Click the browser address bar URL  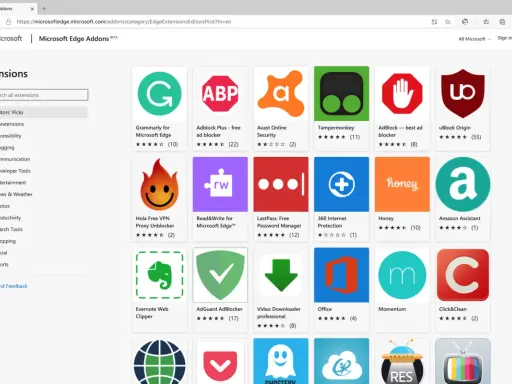tap(124, 22)
